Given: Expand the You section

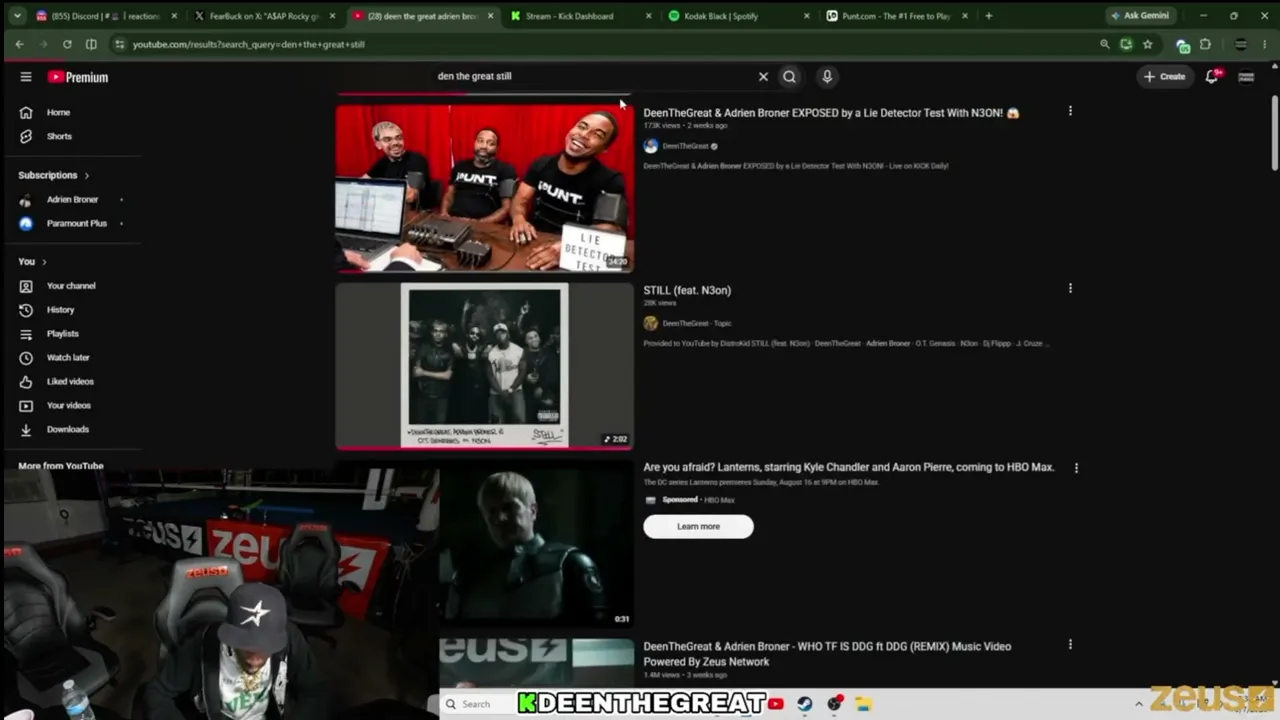Looking at the screenshot, I should pos(32,261).
